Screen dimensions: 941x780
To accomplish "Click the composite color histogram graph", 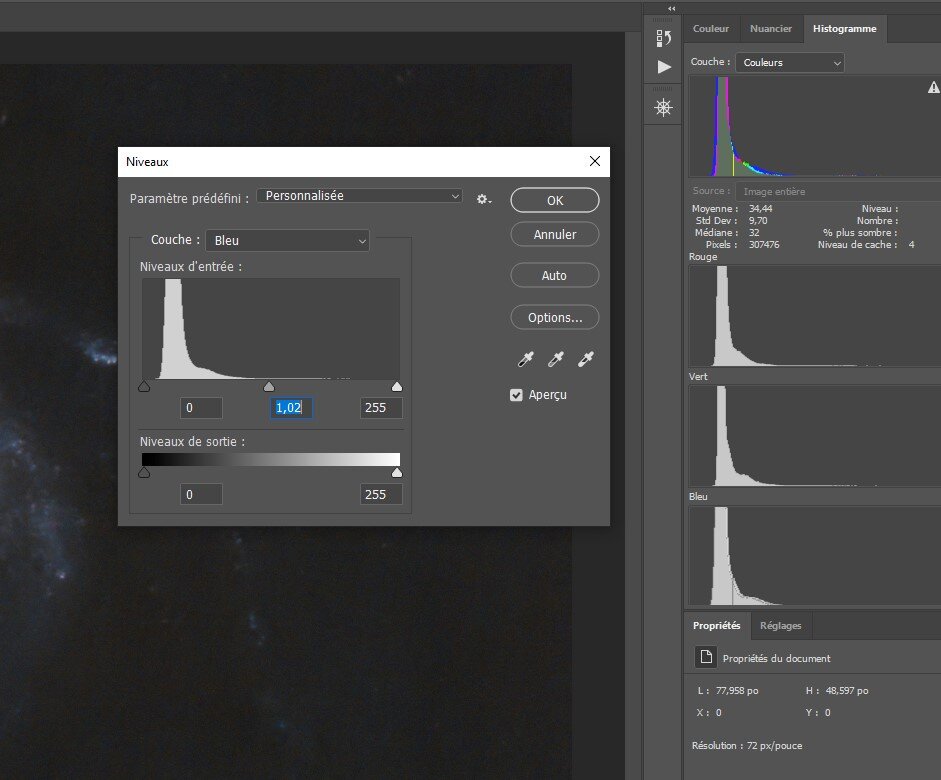I will pos(814,126).
